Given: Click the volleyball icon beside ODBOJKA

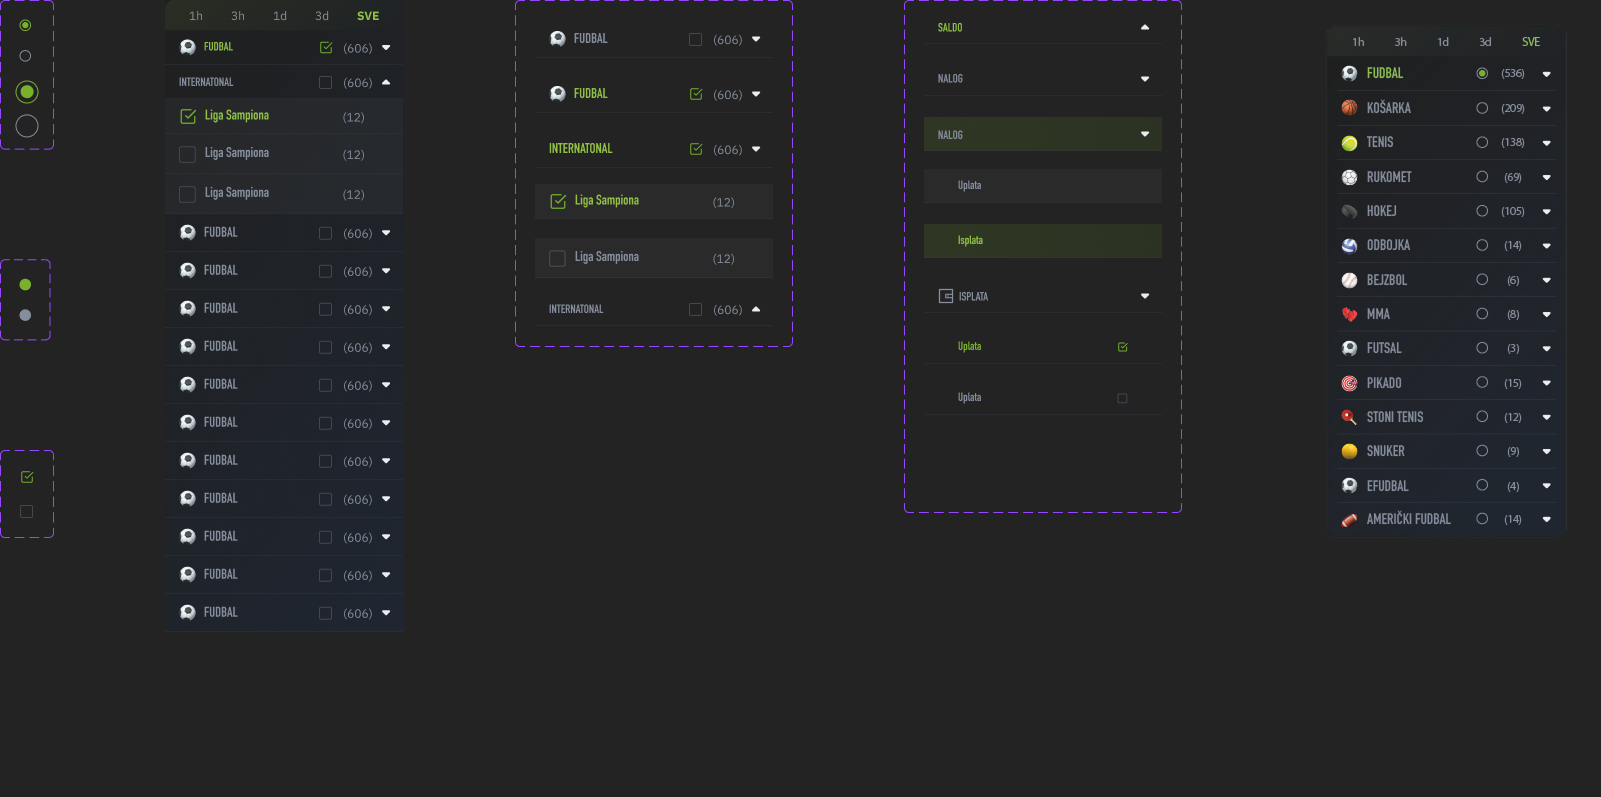Looking at the screenshot, I should click(1349, 246).
